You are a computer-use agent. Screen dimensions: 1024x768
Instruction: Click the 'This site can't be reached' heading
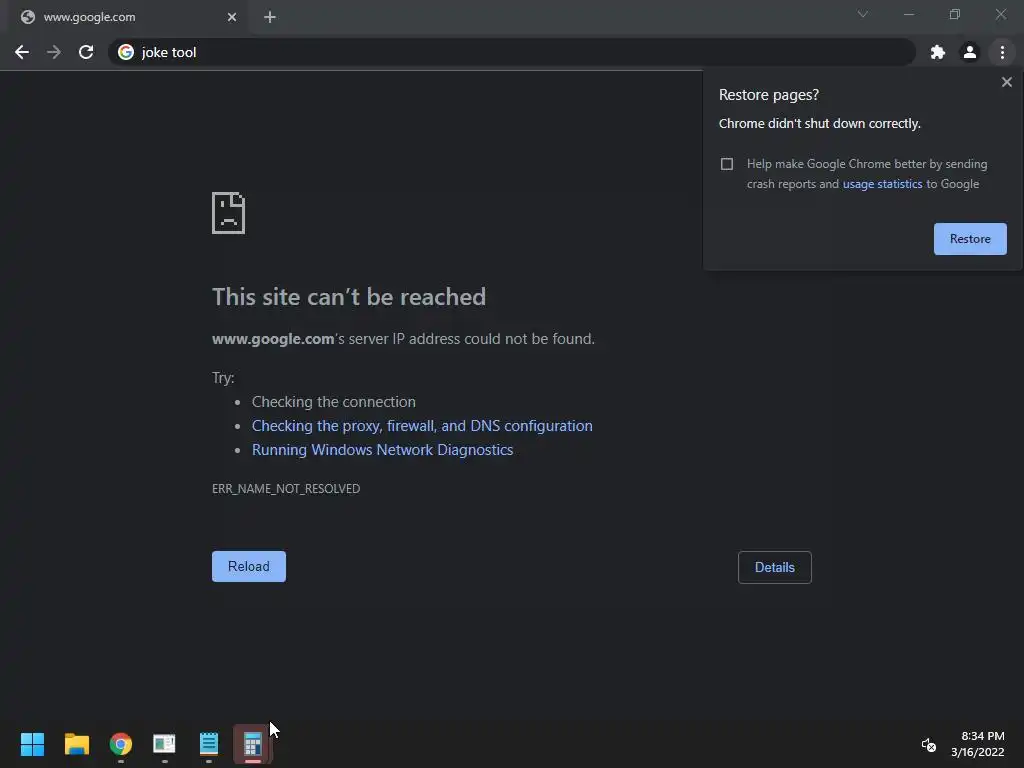(349, 297)
